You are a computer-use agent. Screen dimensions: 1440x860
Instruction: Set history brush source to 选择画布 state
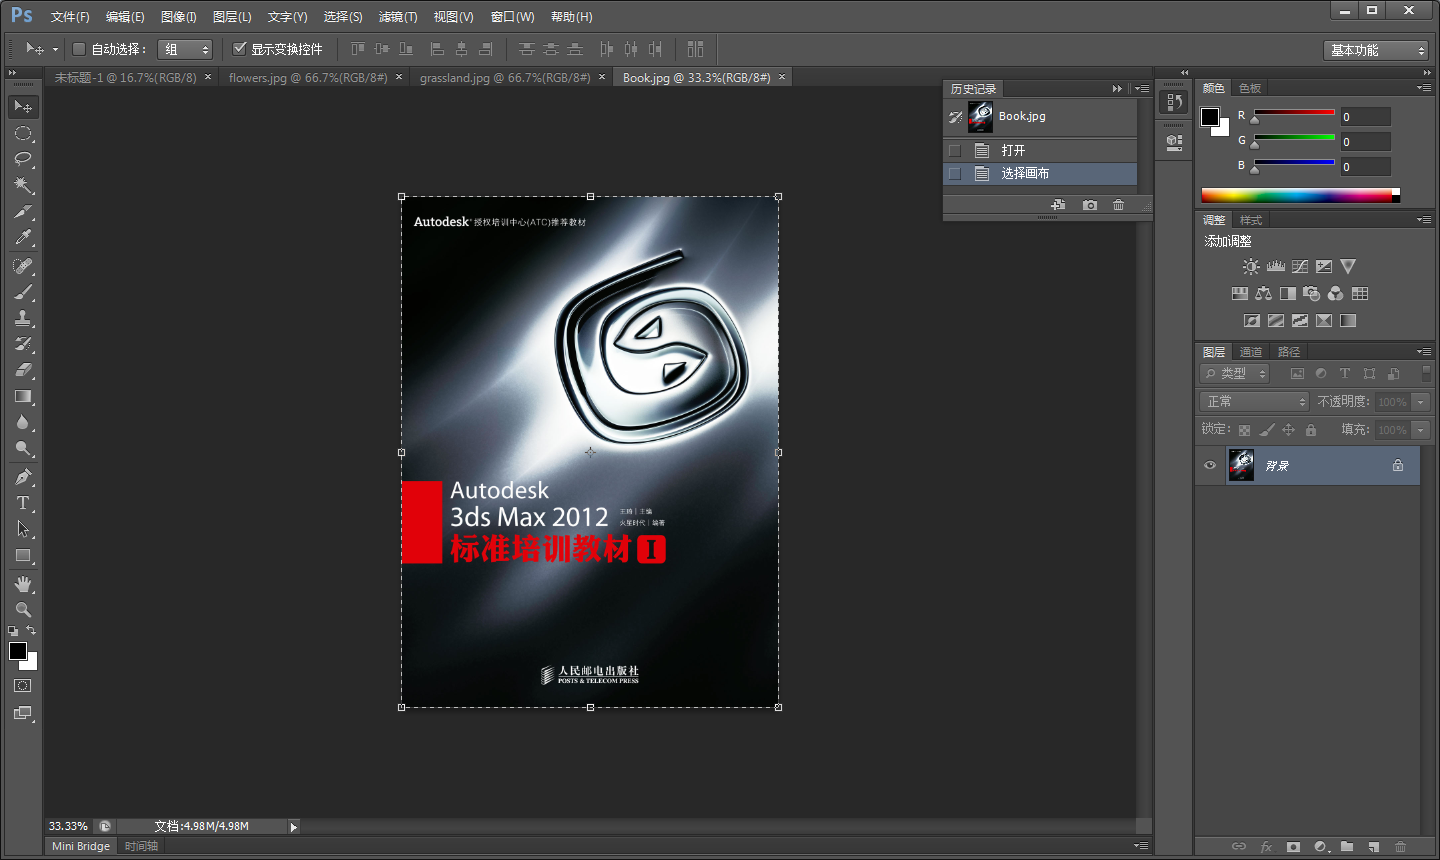(955, 174)
